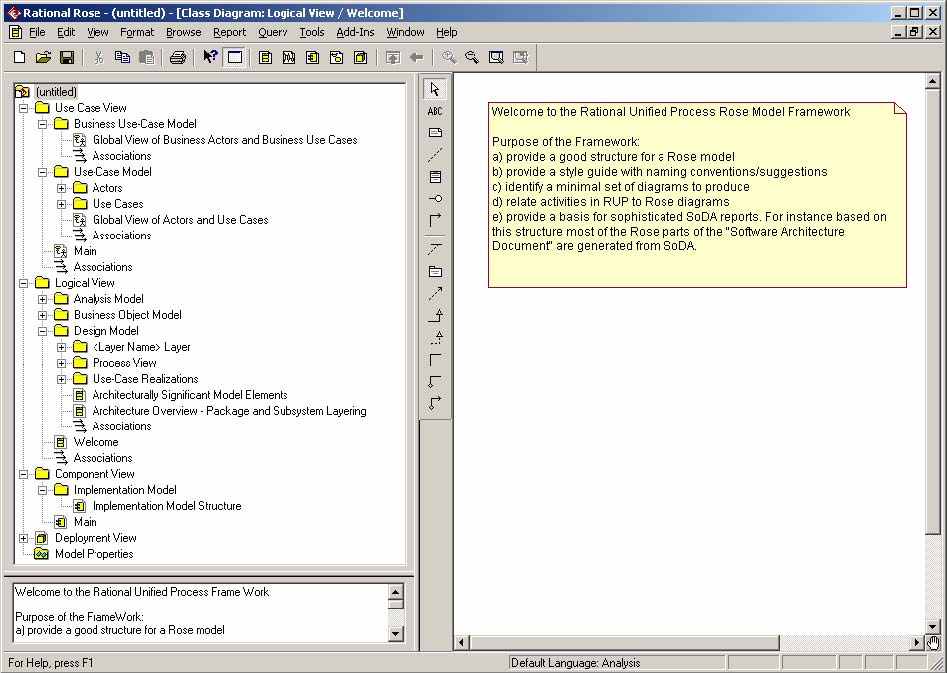Click the Undo Fit In Window icon

[x=520, y=57]
